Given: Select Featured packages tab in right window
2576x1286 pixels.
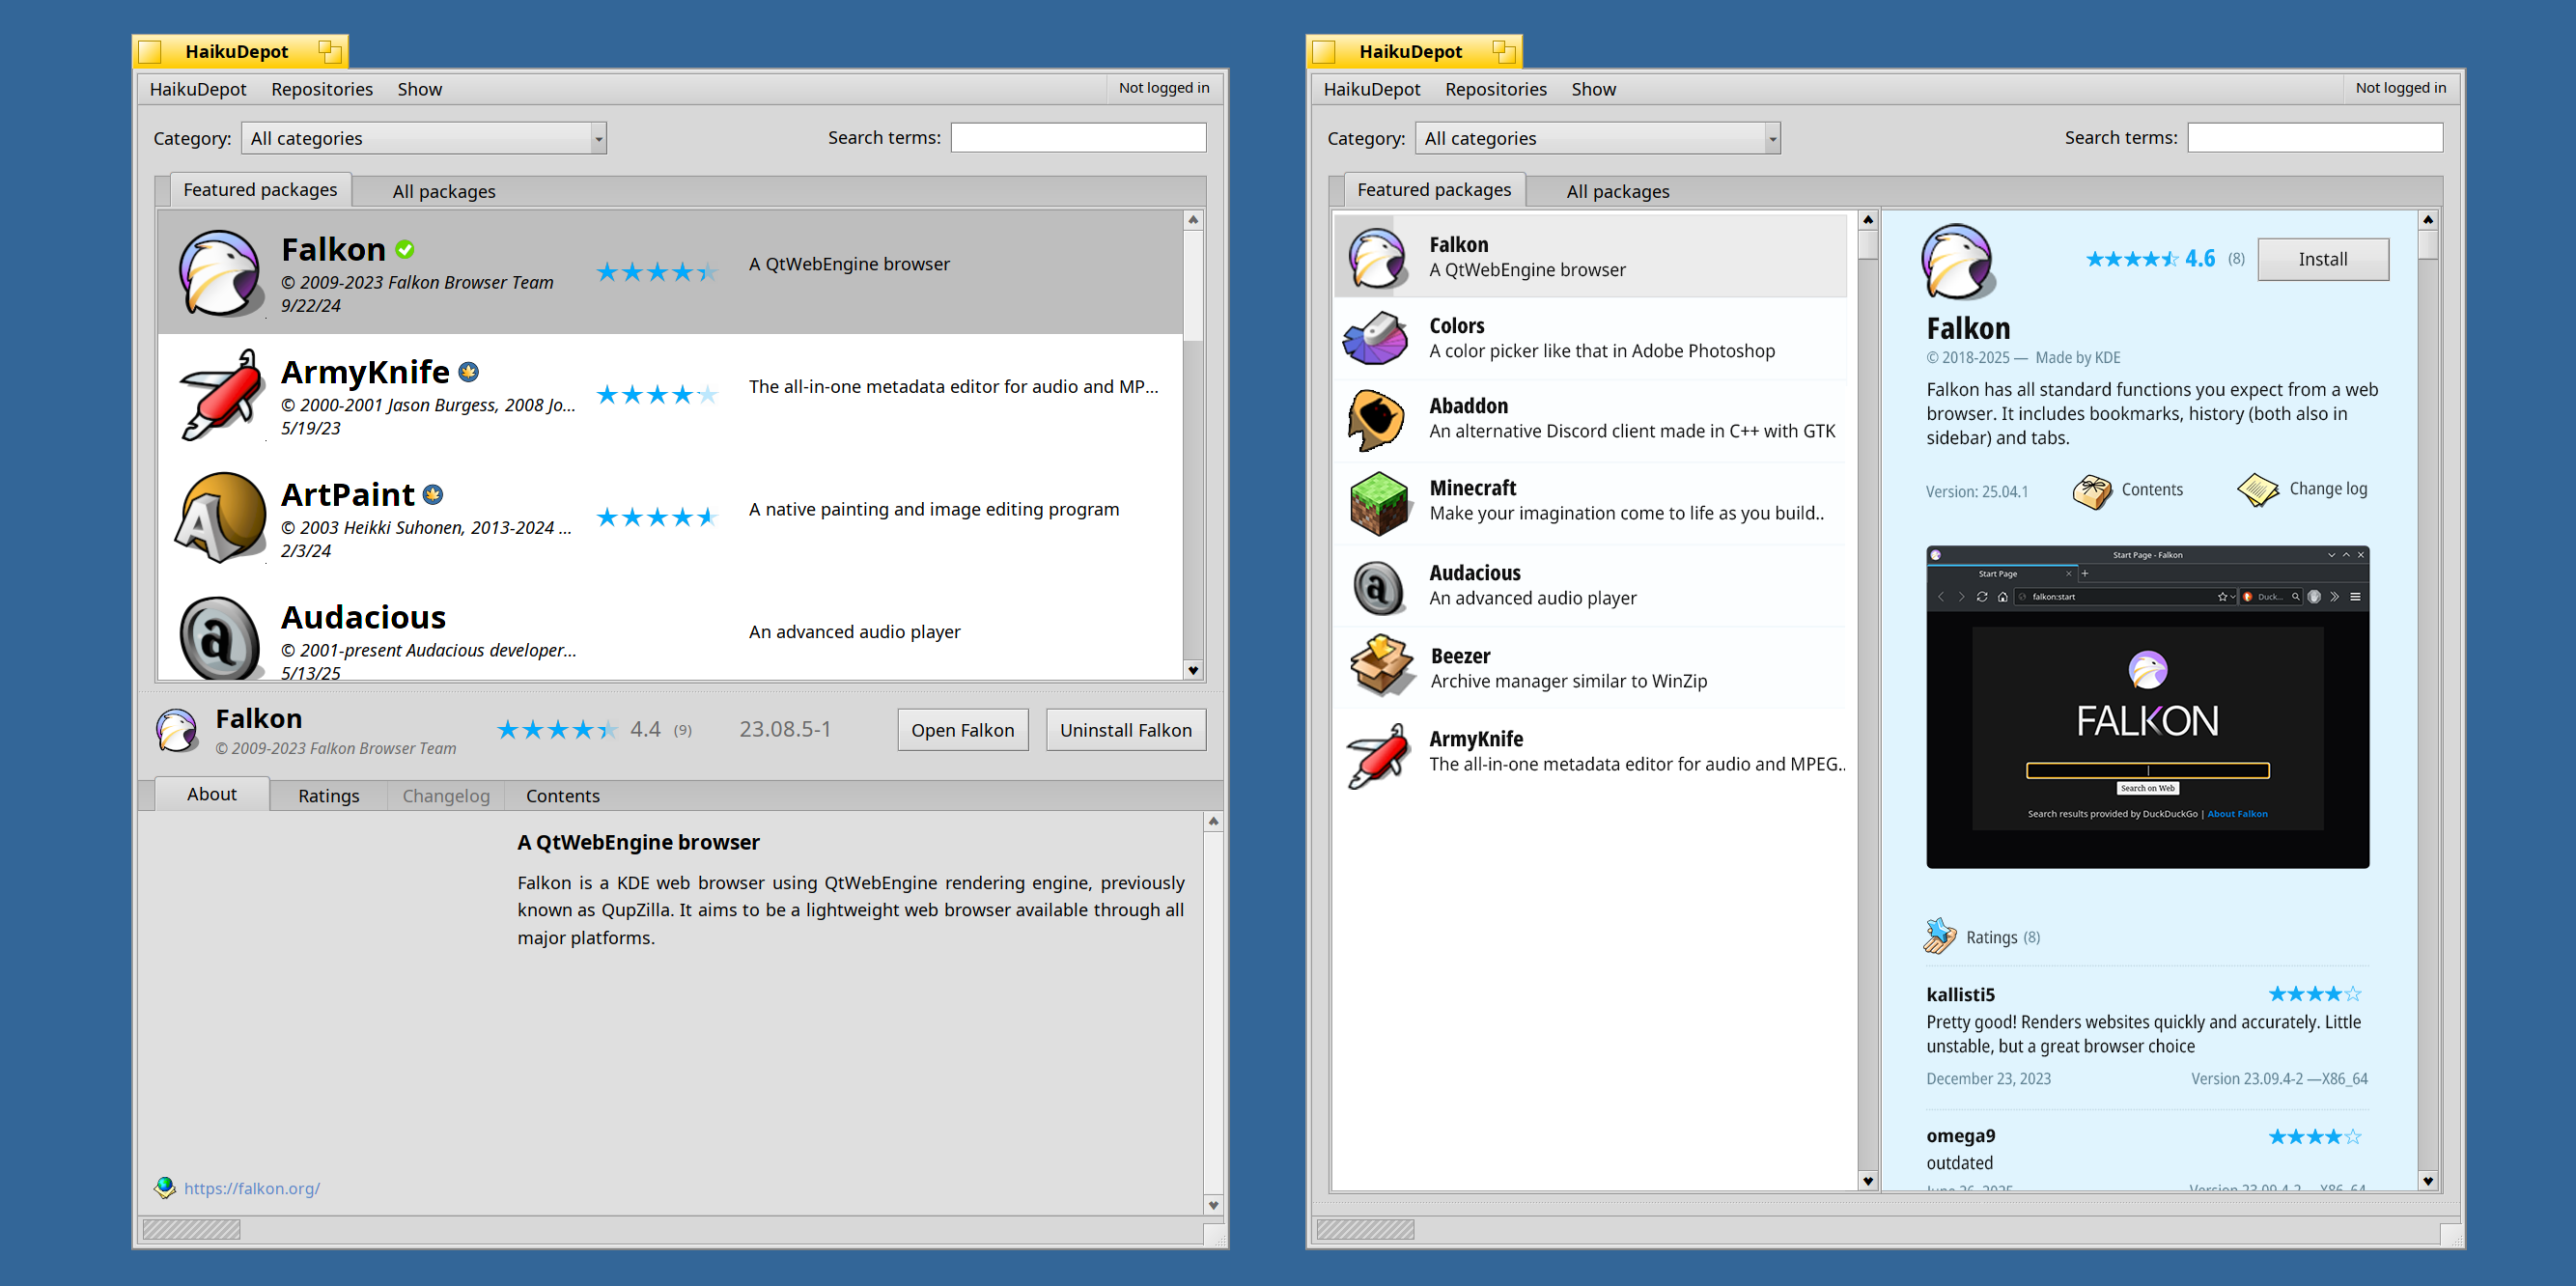Looking at the screenshot, I should click(x=1434, y=189).
